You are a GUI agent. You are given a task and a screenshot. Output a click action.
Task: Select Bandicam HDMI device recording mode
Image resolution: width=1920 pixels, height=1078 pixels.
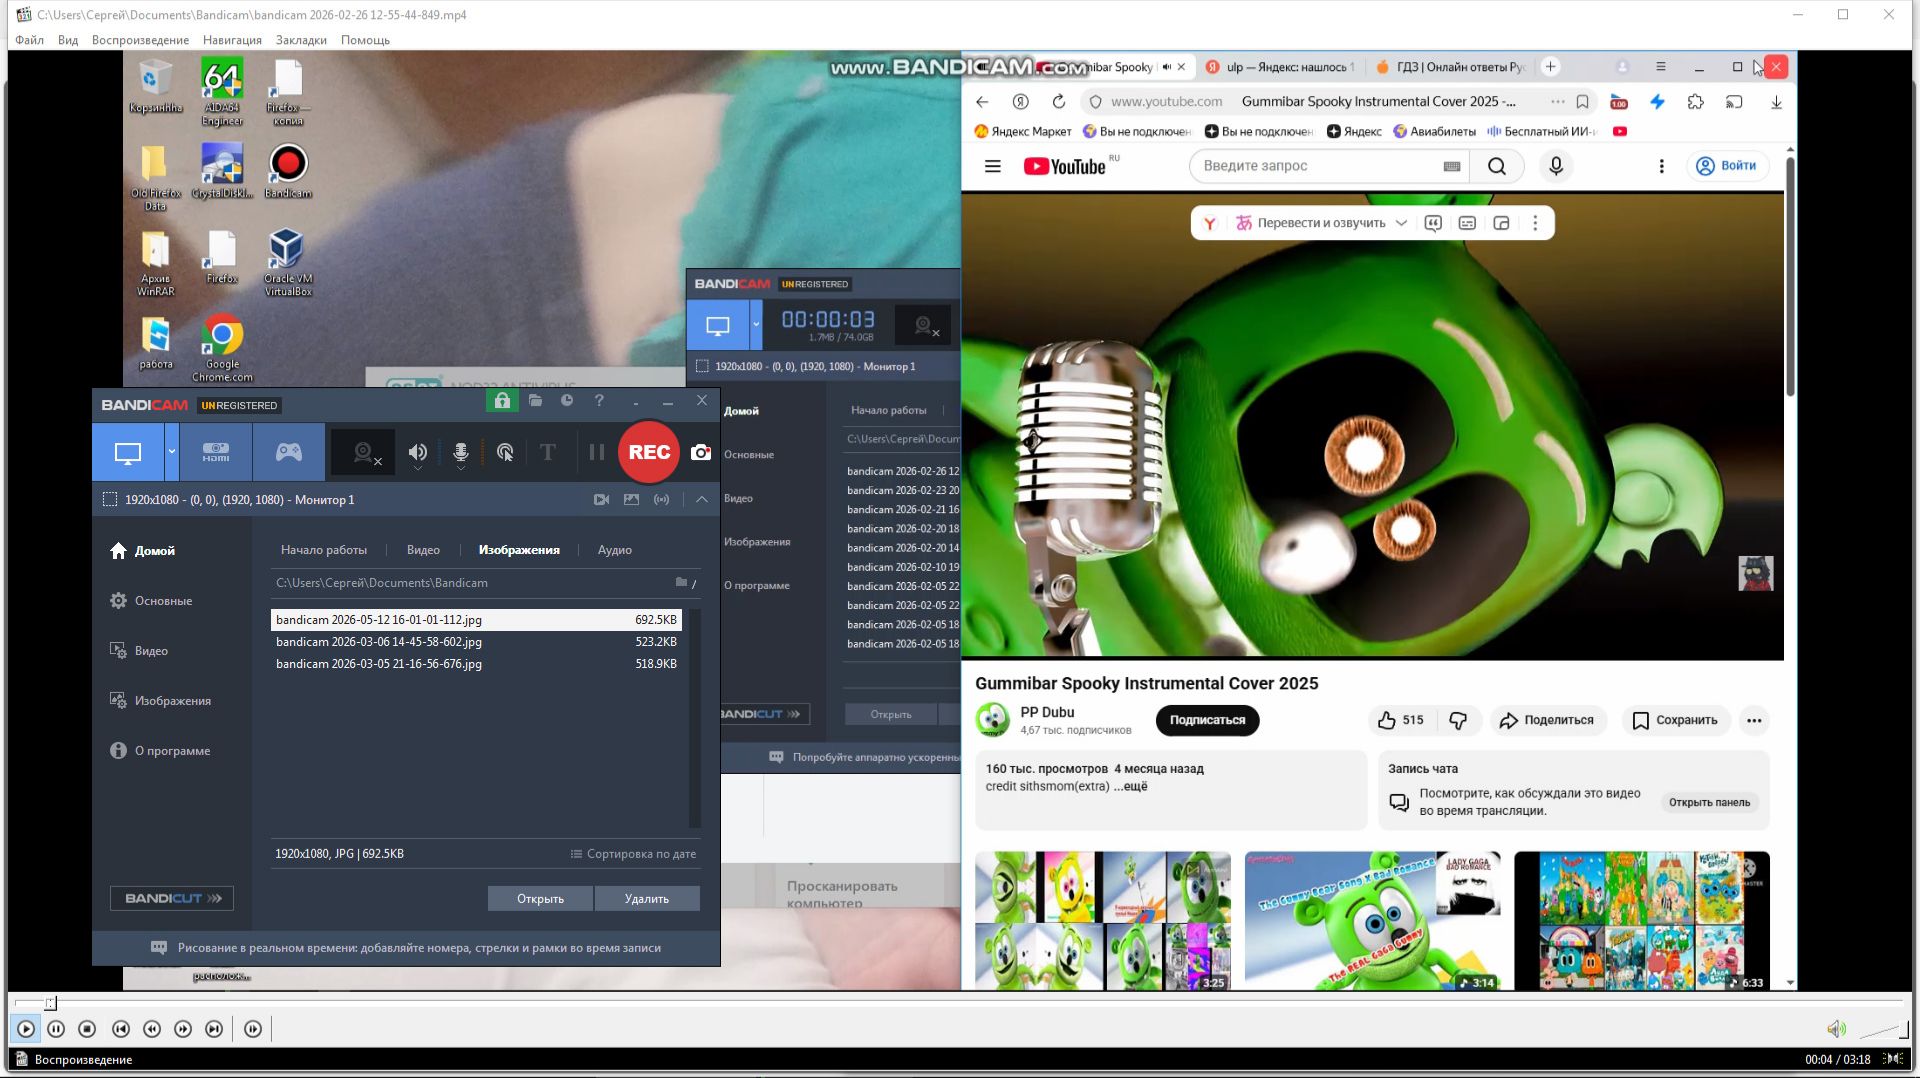[x=216, y=453]
